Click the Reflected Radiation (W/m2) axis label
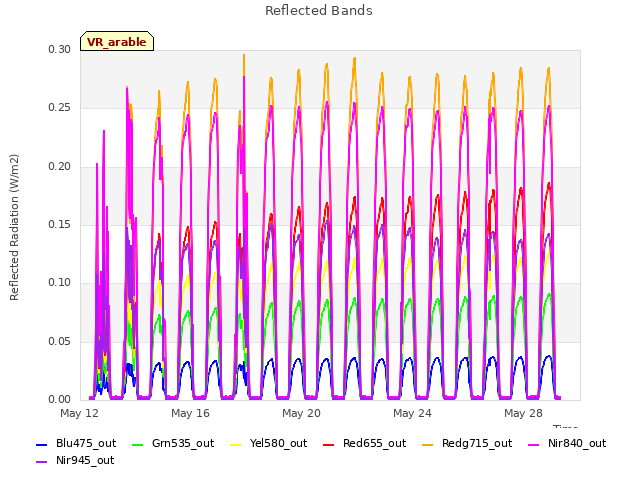This screenshot has height=480, width=640. point(14,227)
